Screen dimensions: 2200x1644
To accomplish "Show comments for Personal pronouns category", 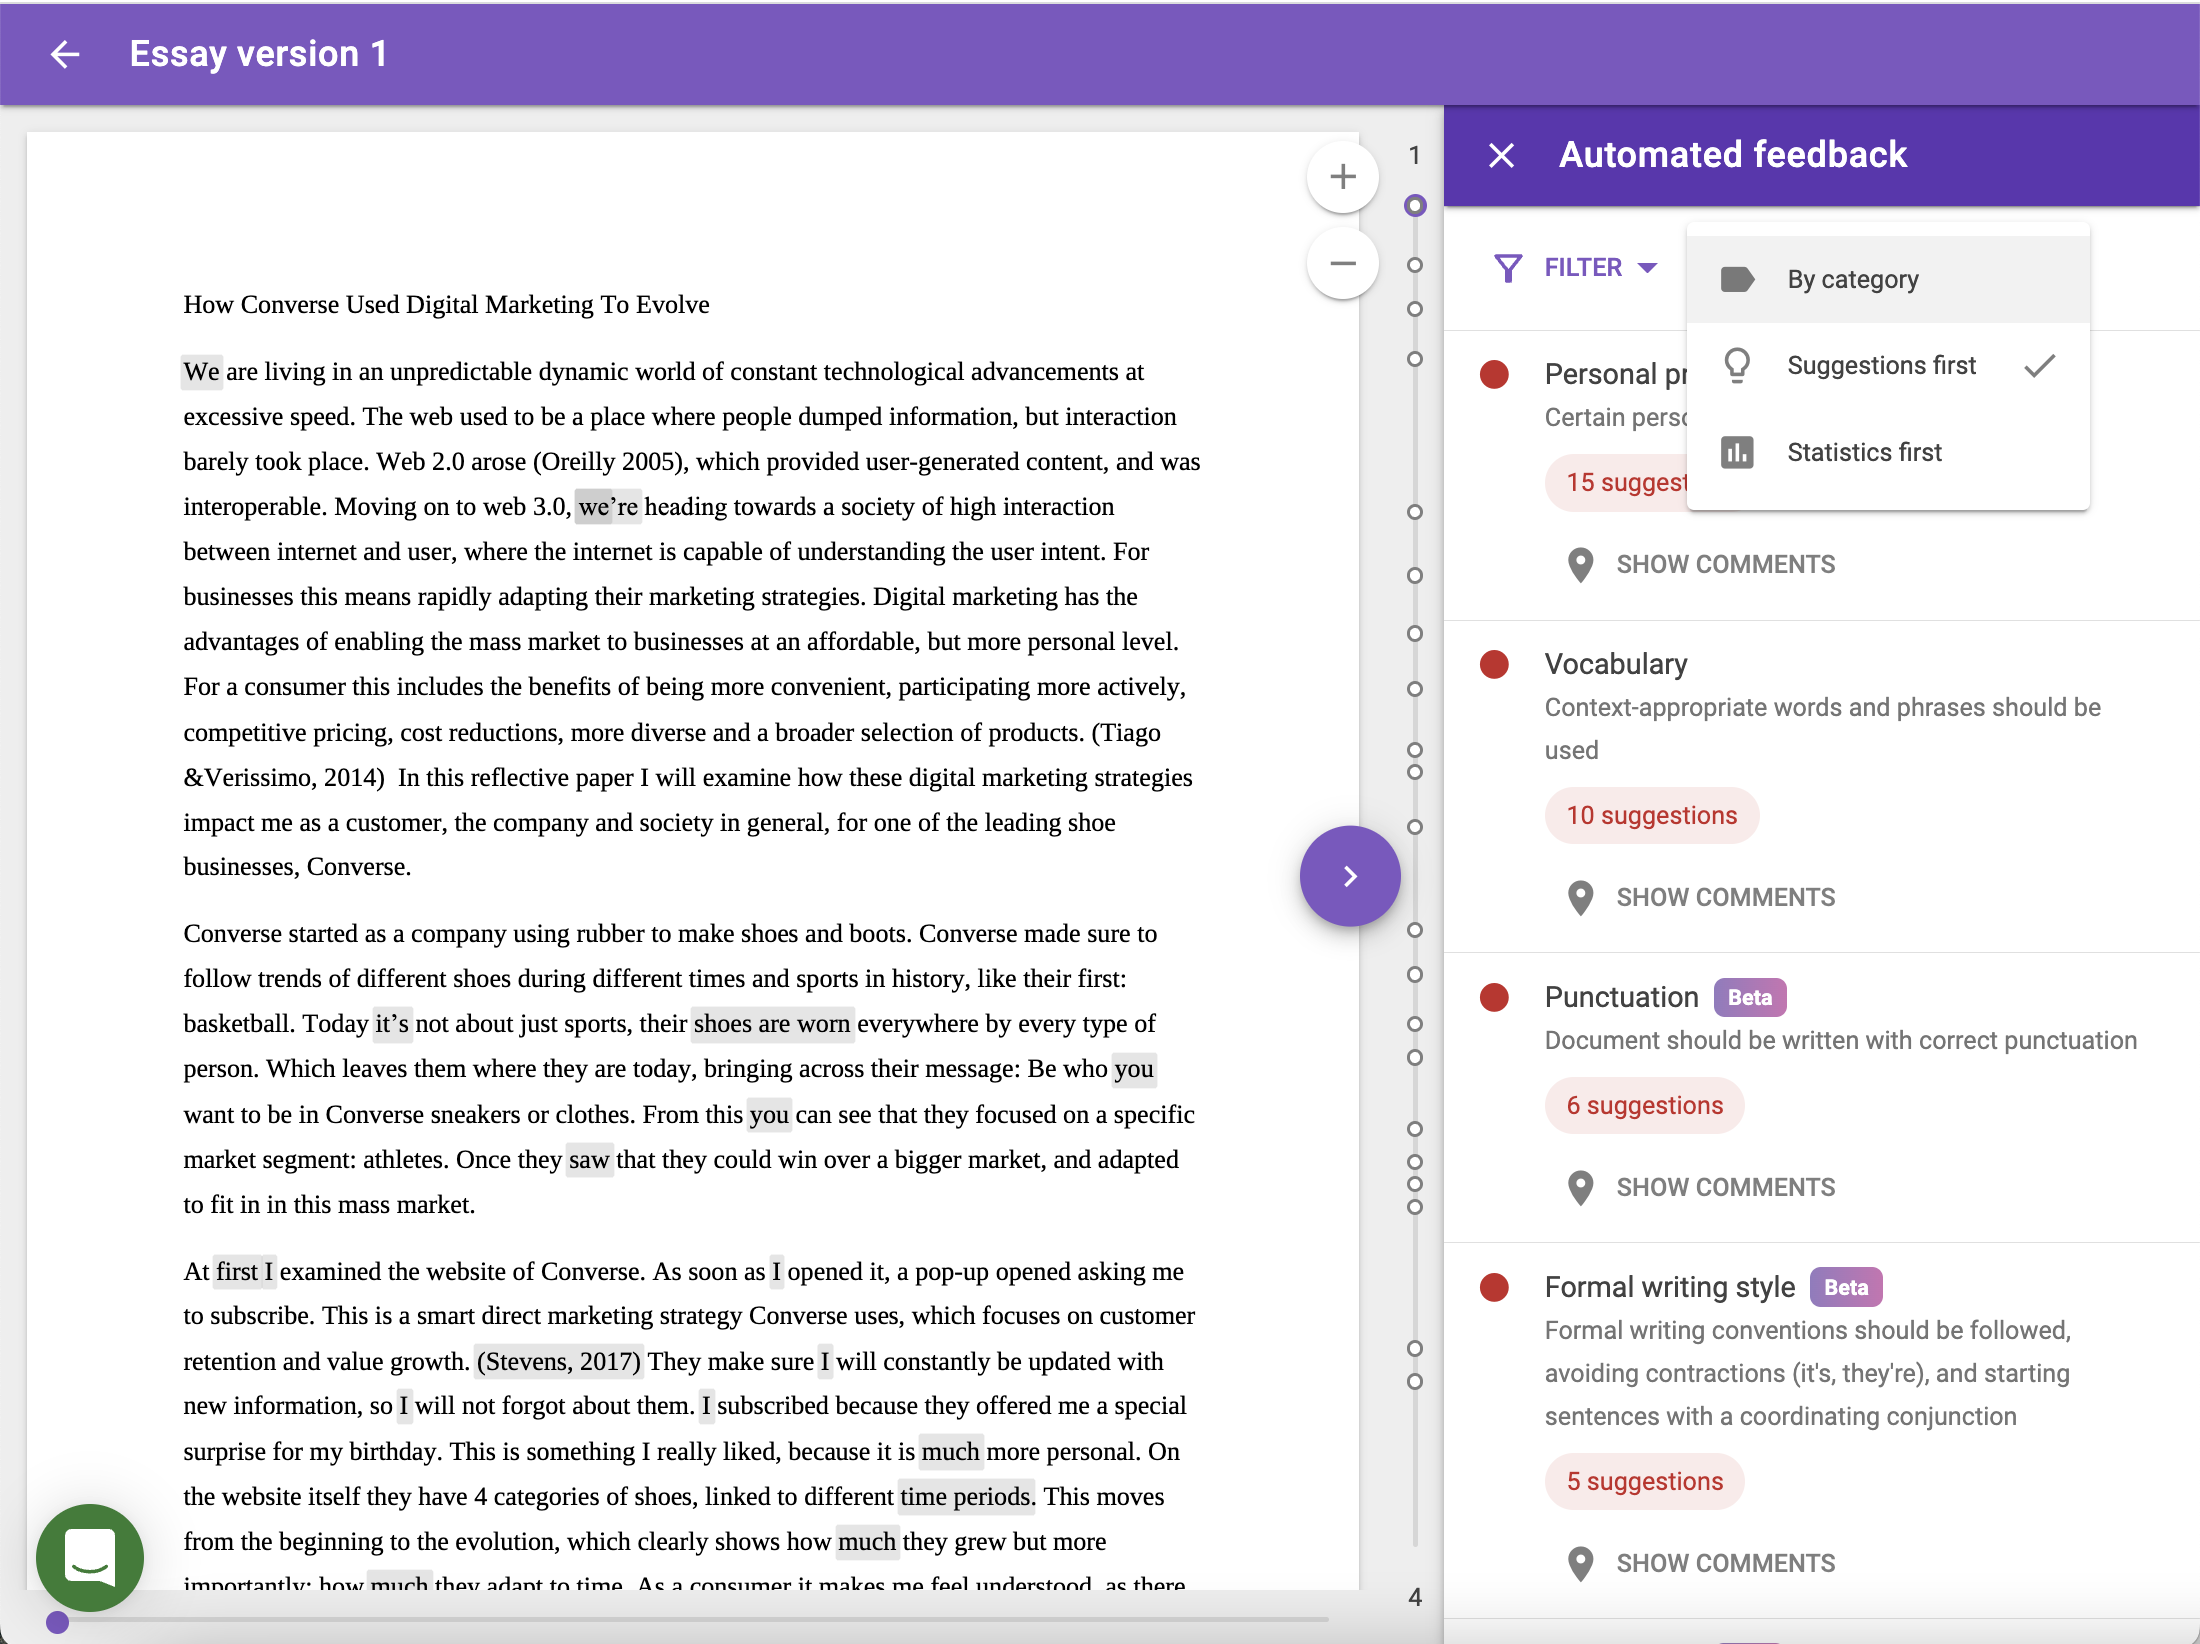I will [1702, 564].
